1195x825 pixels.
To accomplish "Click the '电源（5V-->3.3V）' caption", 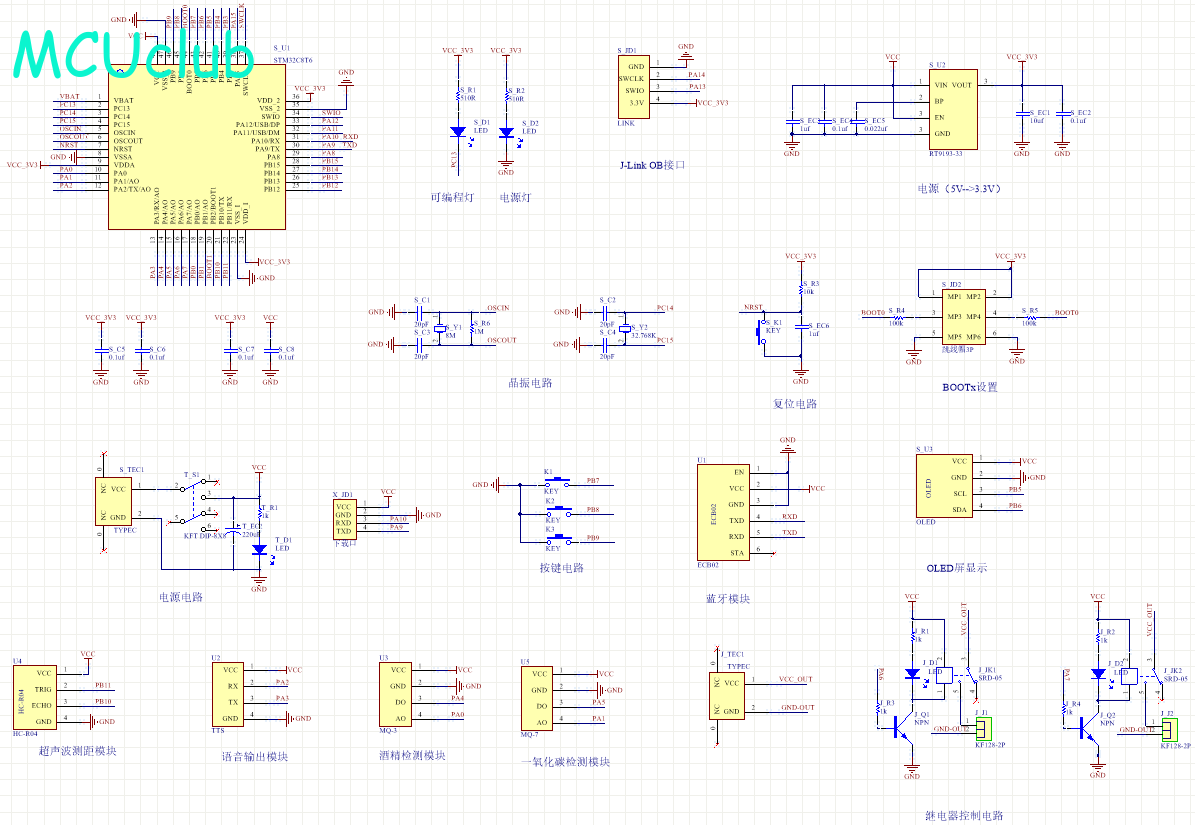I will tap(959, 188).
